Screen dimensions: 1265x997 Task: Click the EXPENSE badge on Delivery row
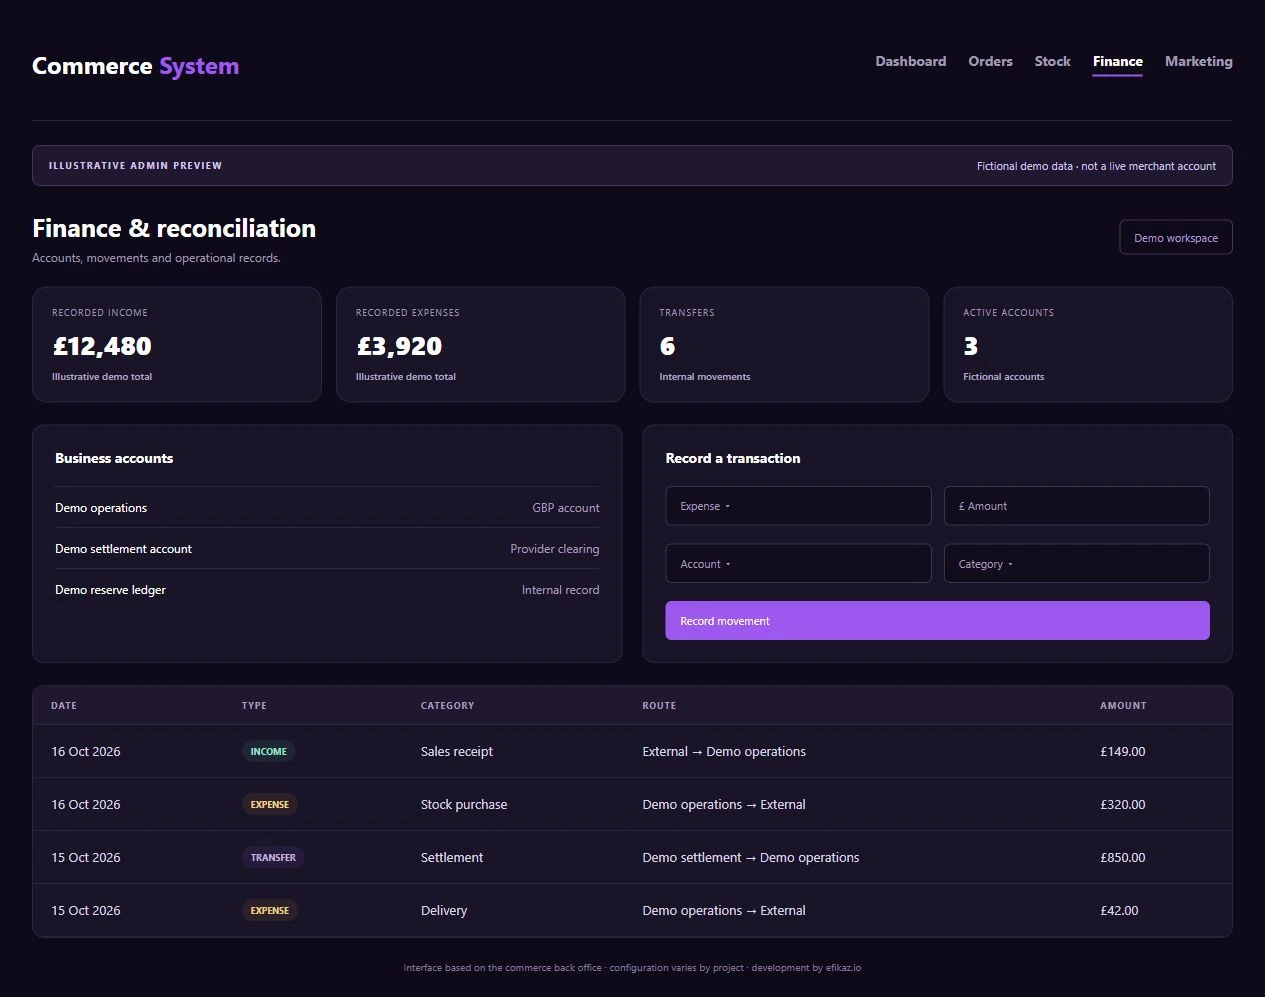tap(270, 911)
